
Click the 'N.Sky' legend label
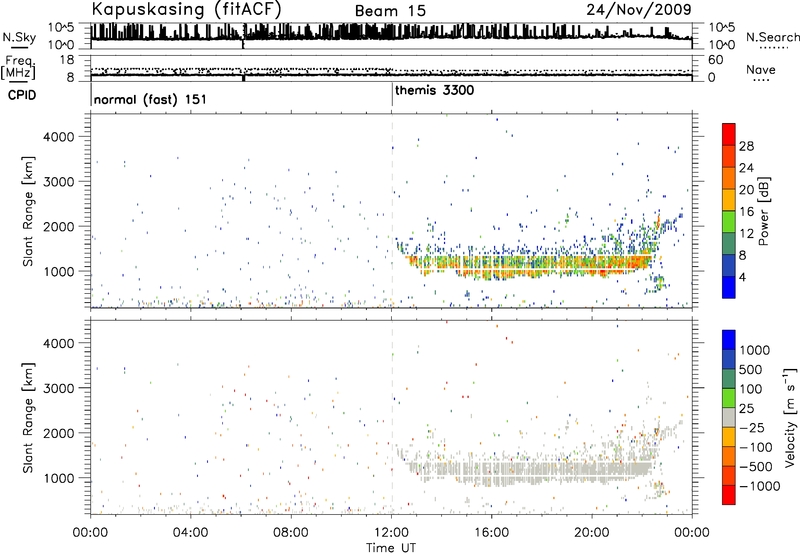pyautogui.click(x=19, y=37)
